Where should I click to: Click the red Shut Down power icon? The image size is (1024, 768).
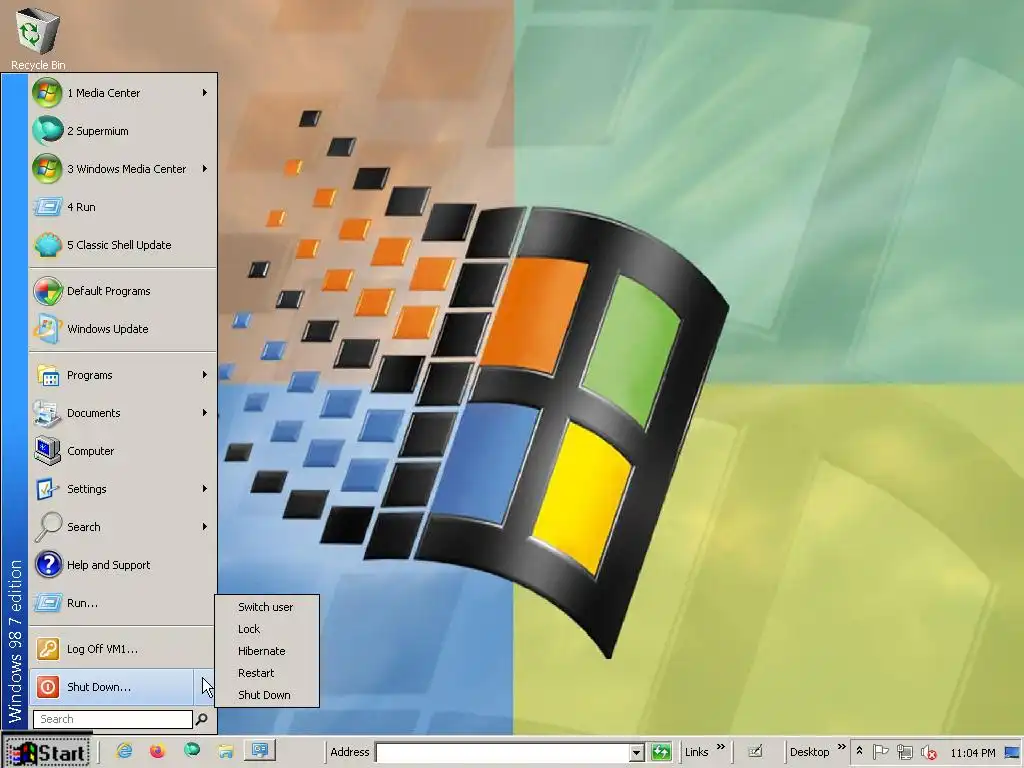(48, 686)
